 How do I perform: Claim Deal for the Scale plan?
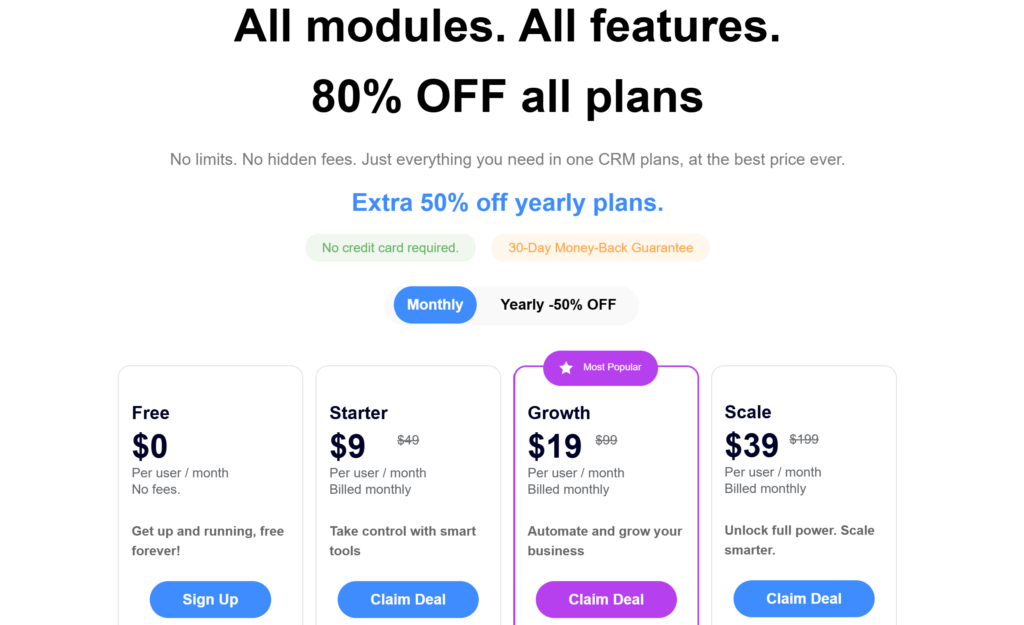pyautogui.click(x=804, y=598)
